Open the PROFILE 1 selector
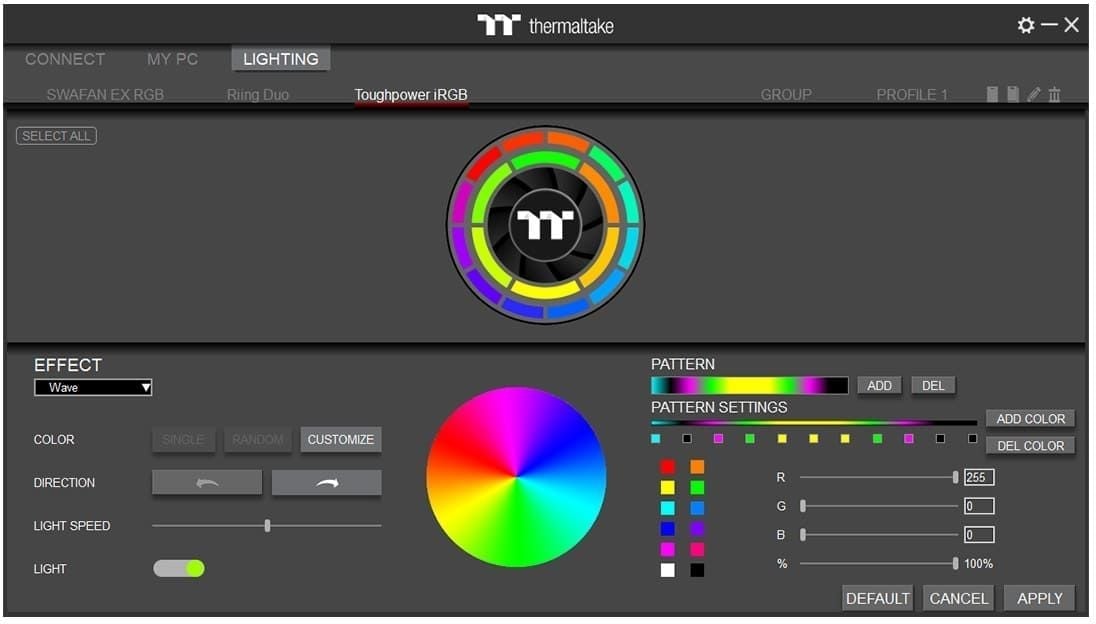 point(912,95)
